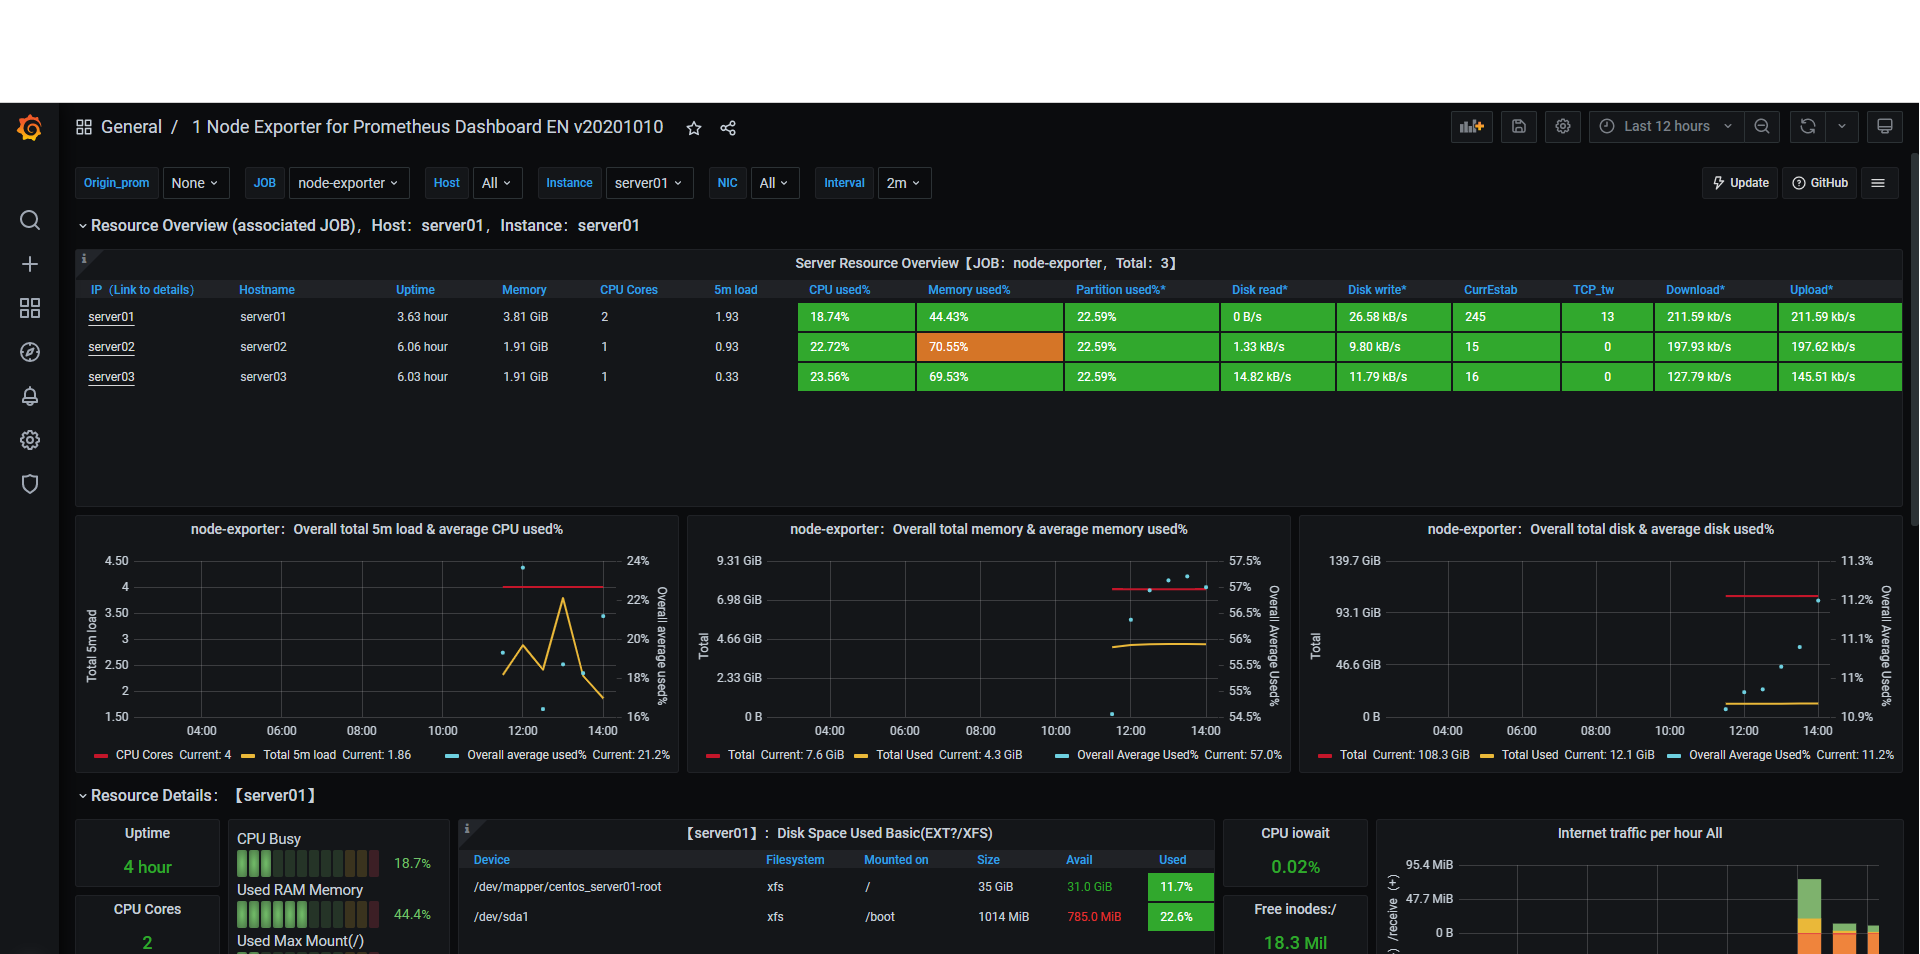
Task: Open dashboard settings gear in top bar
Action: [1563, 127]
